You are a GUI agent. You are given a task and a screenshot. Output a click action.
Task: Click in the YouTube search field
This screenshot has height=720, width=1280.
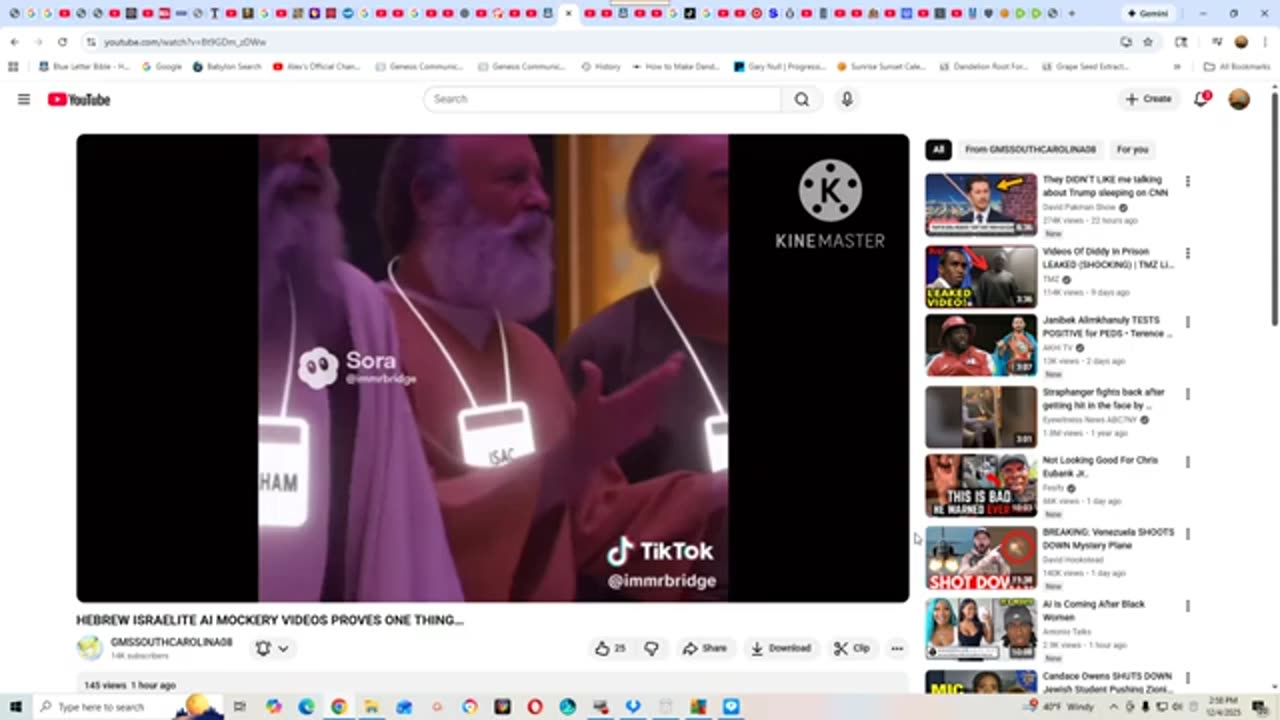tap(602, 99)
